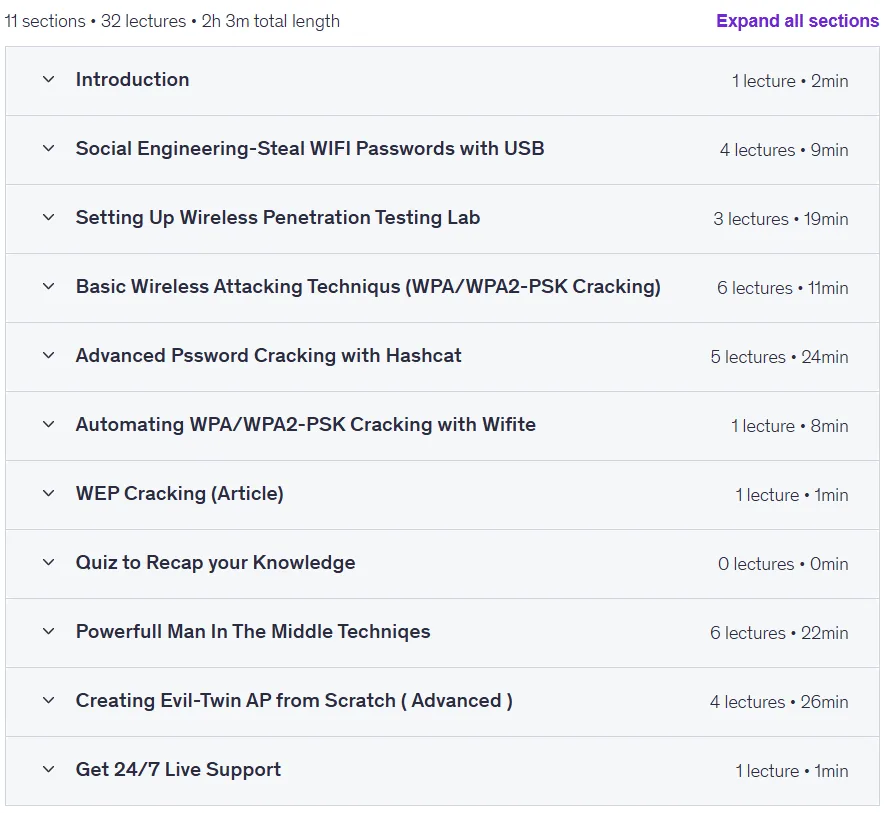Expand Social Engineering-Steal WIFI Passwords chevron
The height and width of the screenshot is (813, 884).
[48, 148]
